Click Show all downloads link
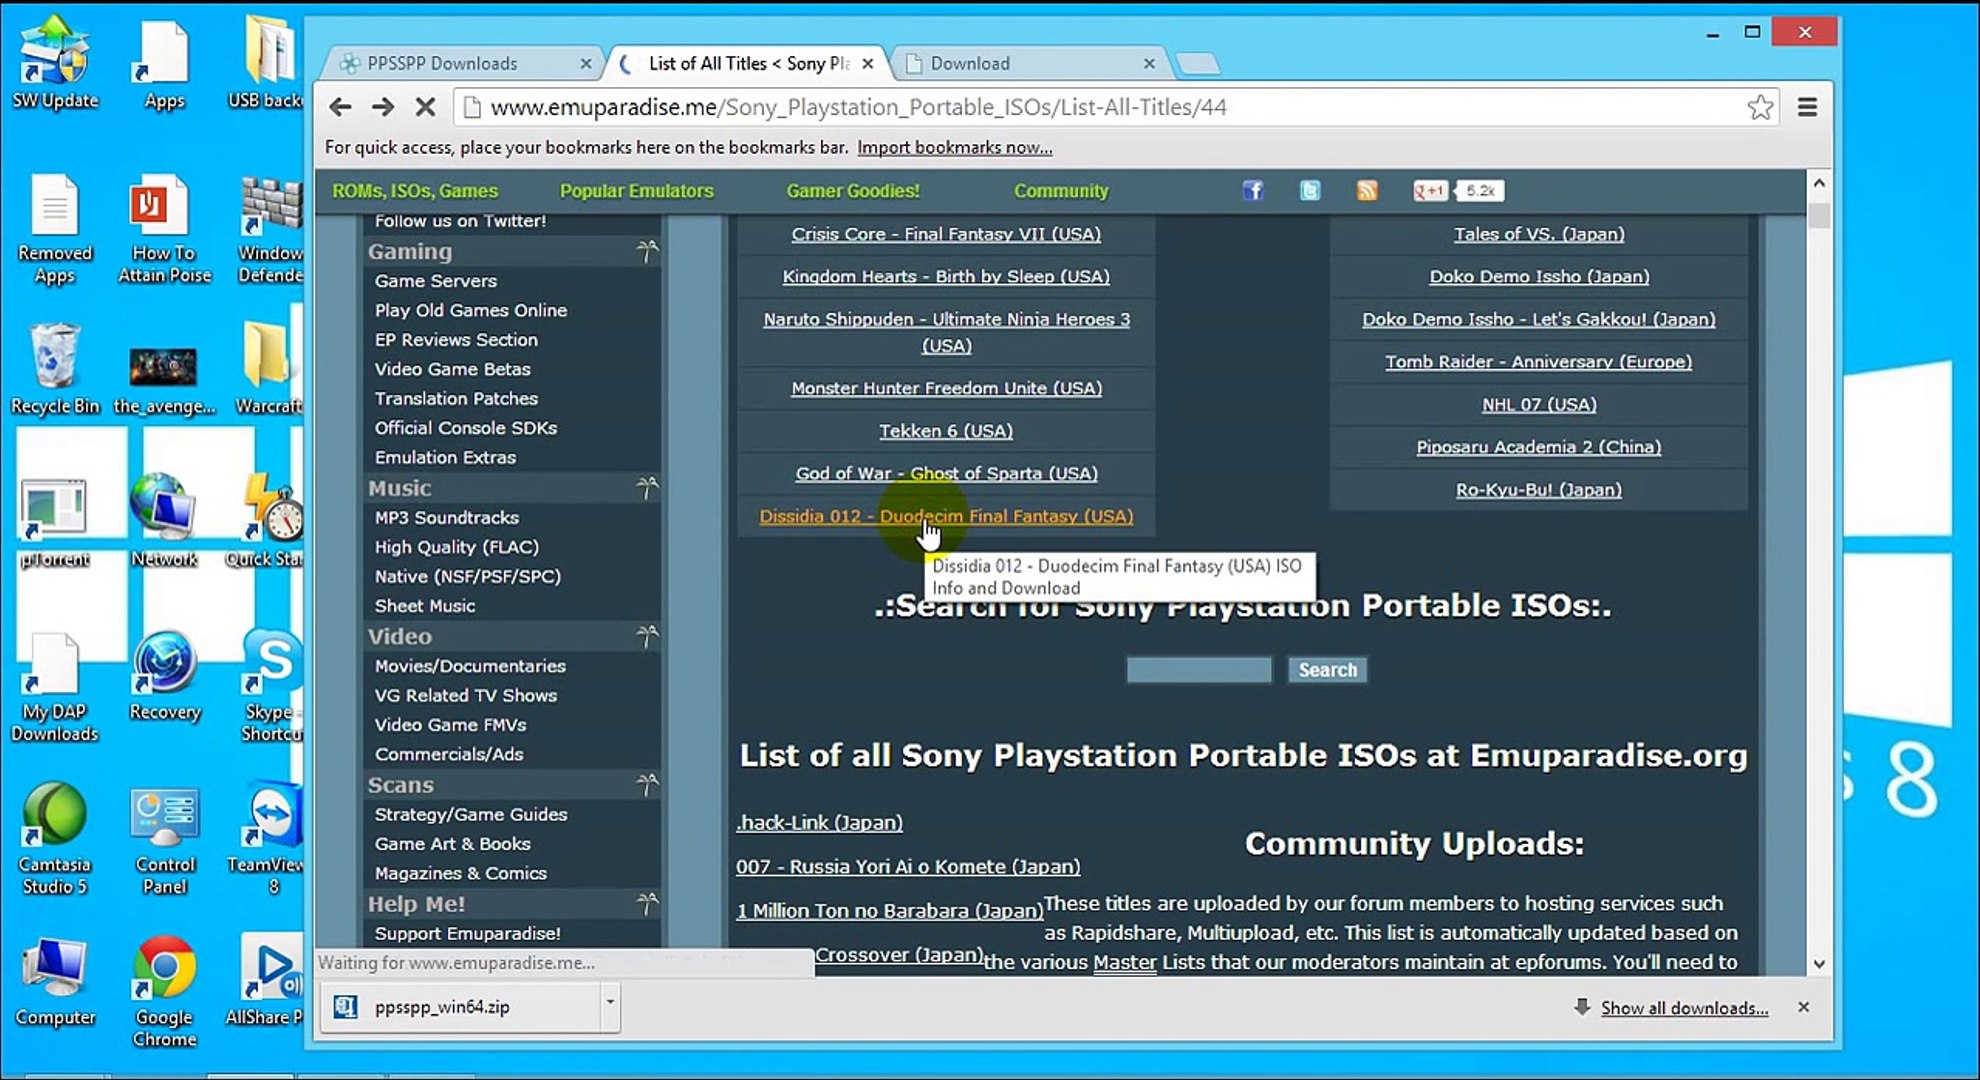 click(x=1684, y=1008)
